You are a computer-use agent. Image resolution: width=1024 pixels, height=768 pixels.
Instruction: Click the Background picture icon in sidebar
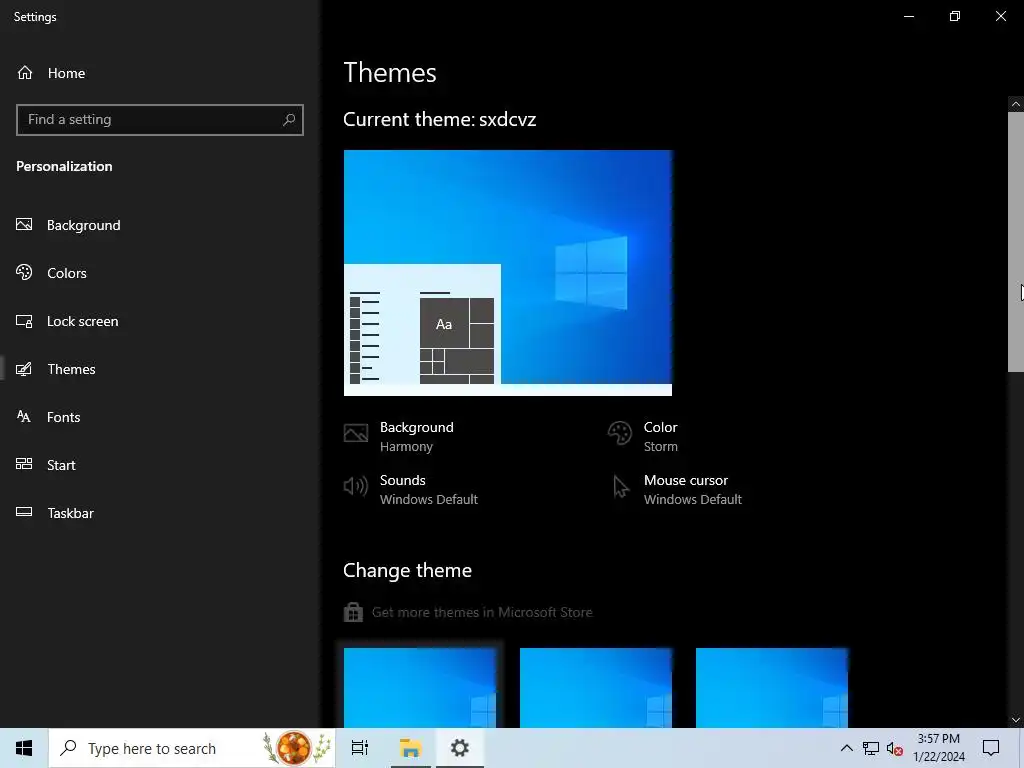click(24, 225)
